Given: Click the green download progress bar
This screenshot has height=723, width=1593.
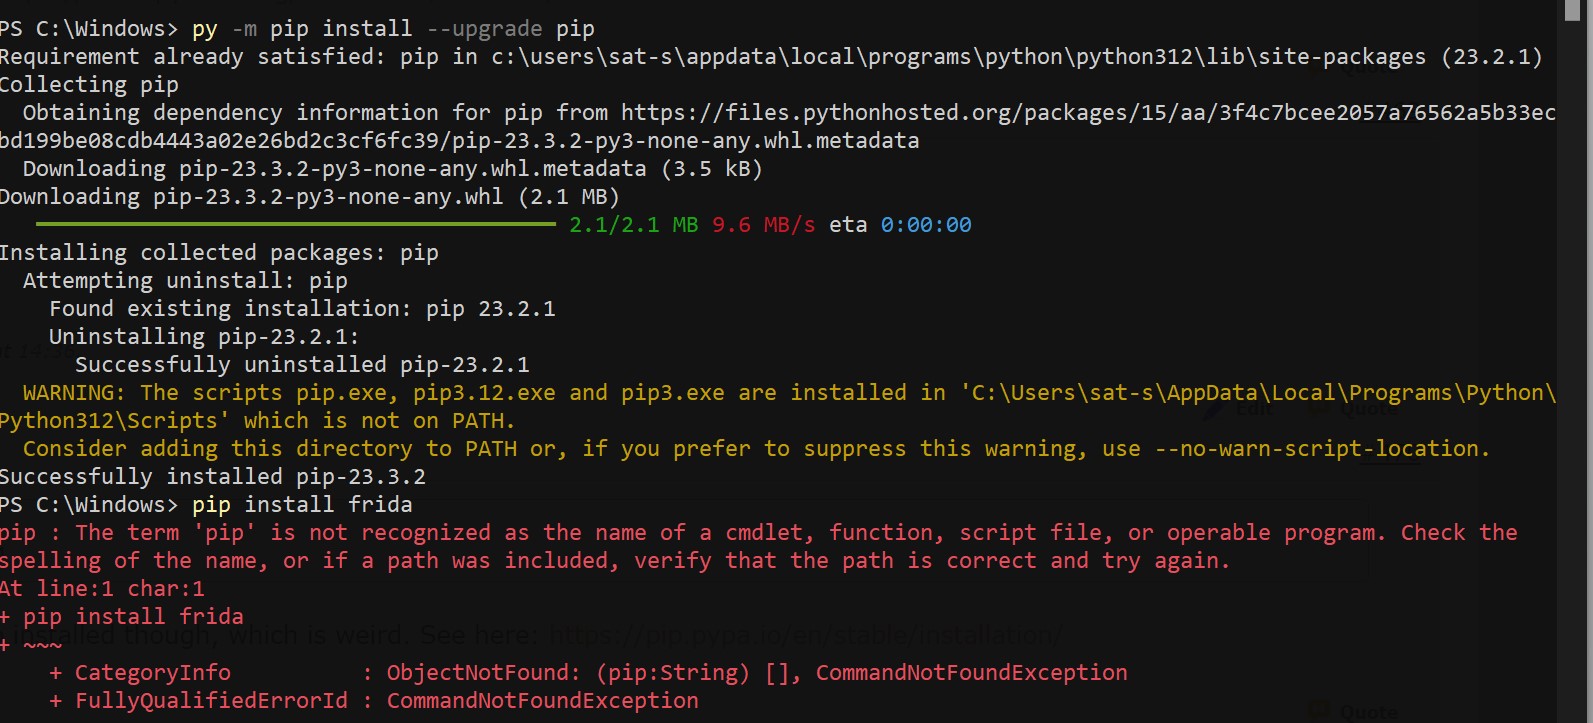Looking at the screenshot, I should (x=296, y=225).
